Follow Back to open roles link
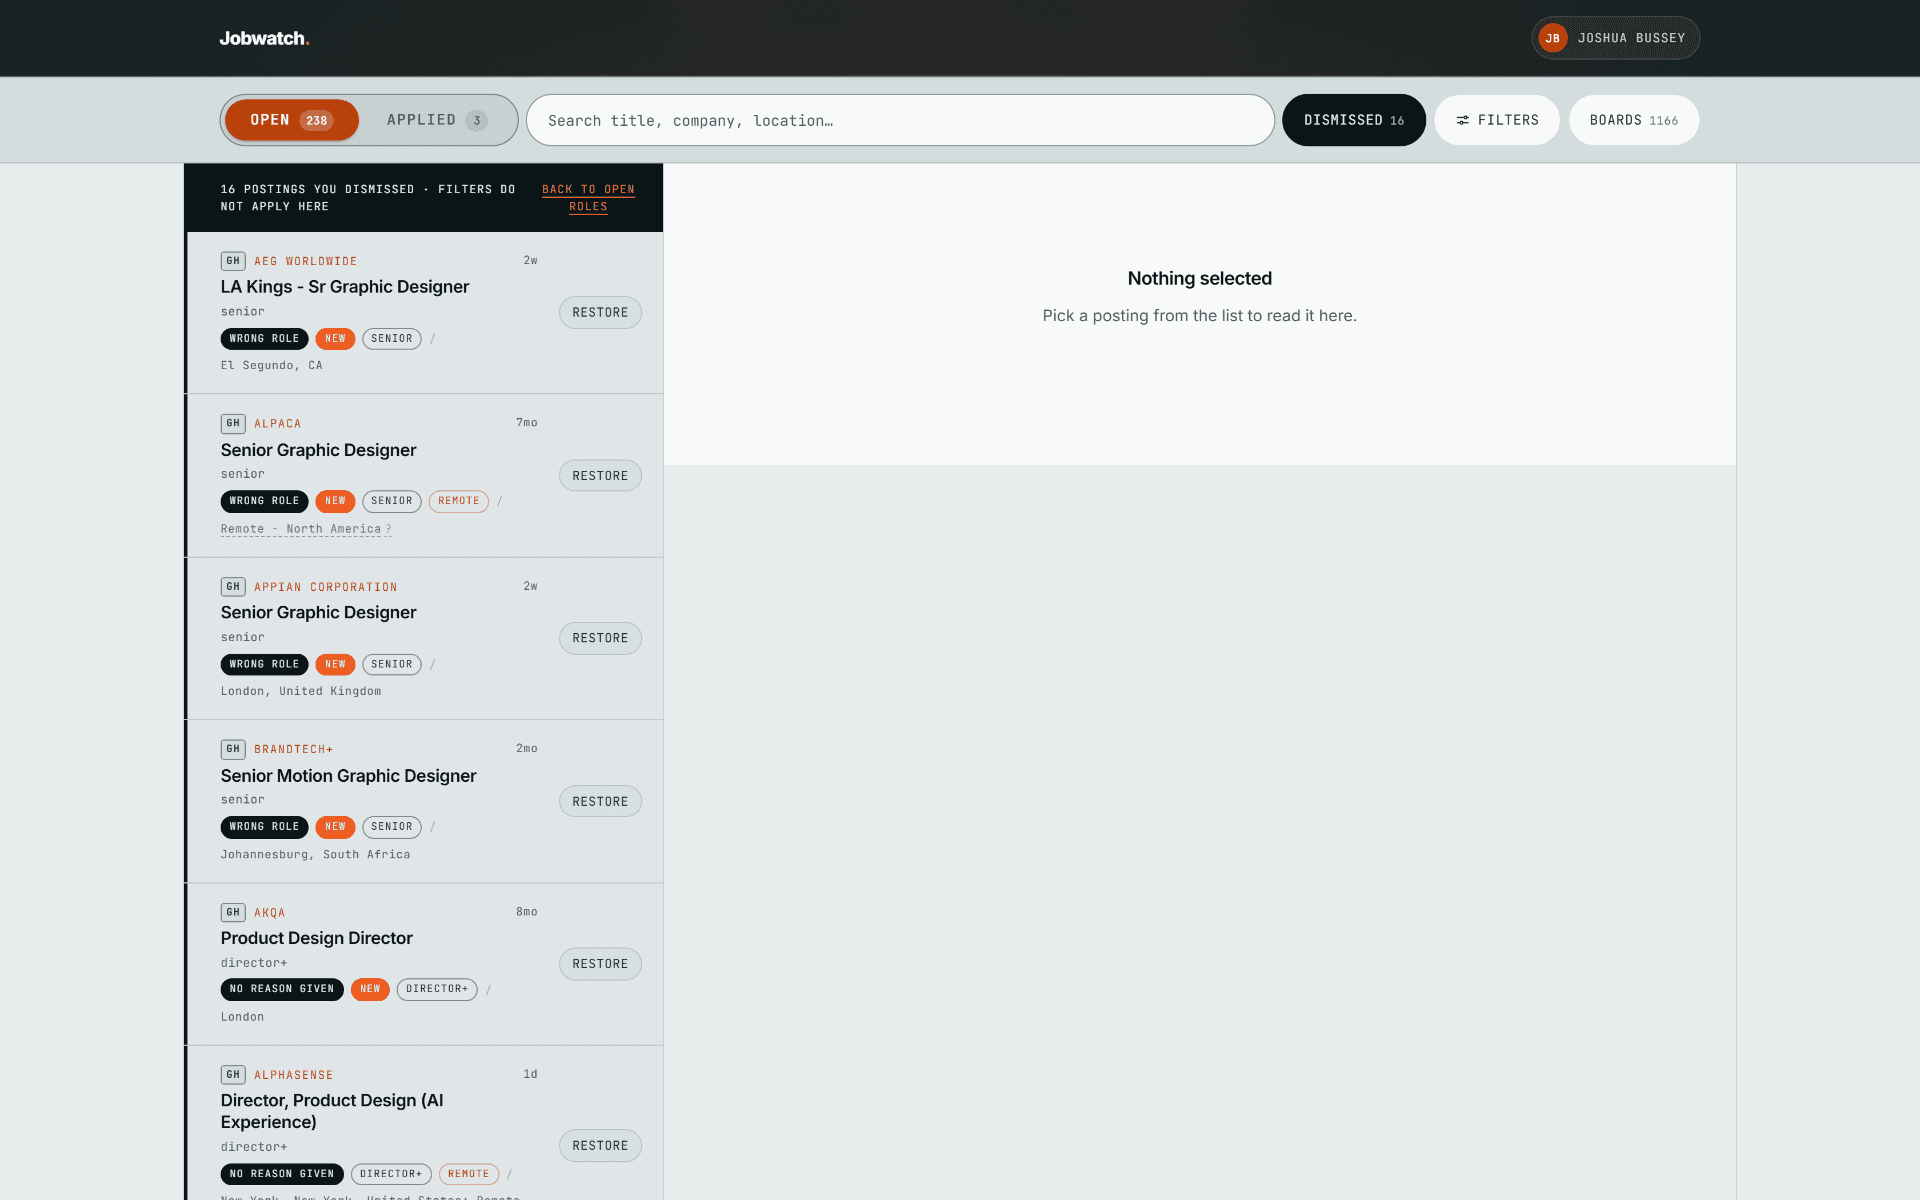The width and height of the screenshot is (1920, 1200). point(588,198)
